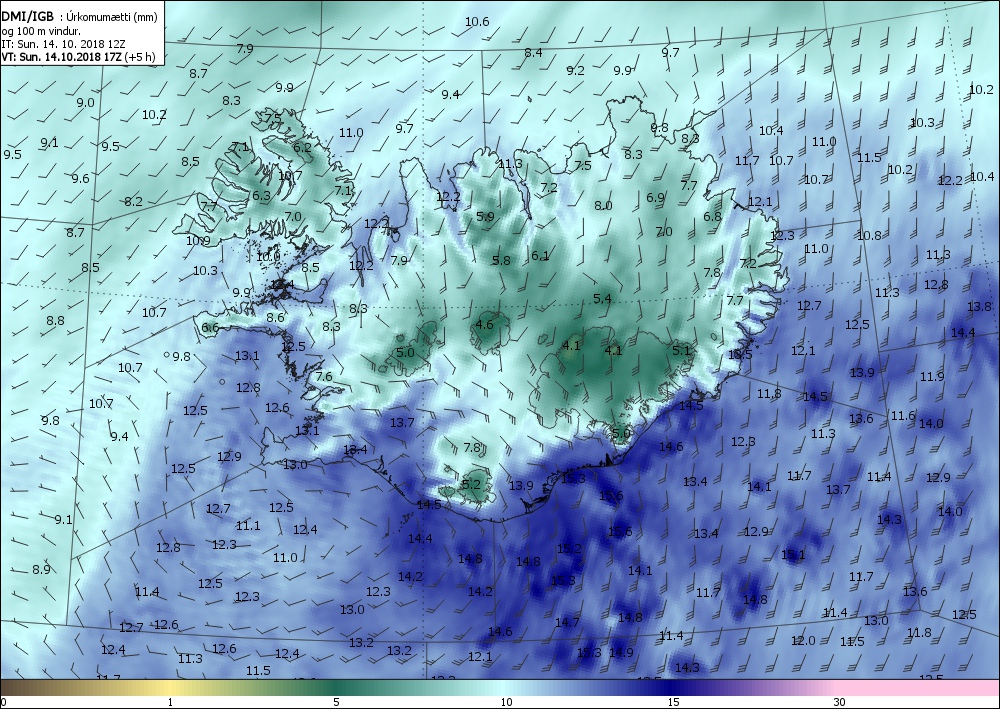Click the 13.8 value at the right edge

point(979,307)
